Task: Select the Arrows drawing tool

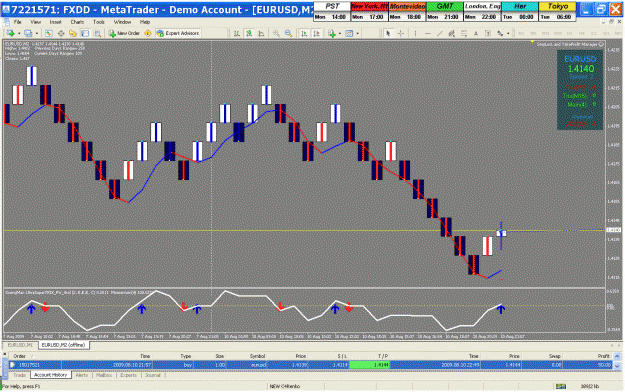Action: coord(500,33)
